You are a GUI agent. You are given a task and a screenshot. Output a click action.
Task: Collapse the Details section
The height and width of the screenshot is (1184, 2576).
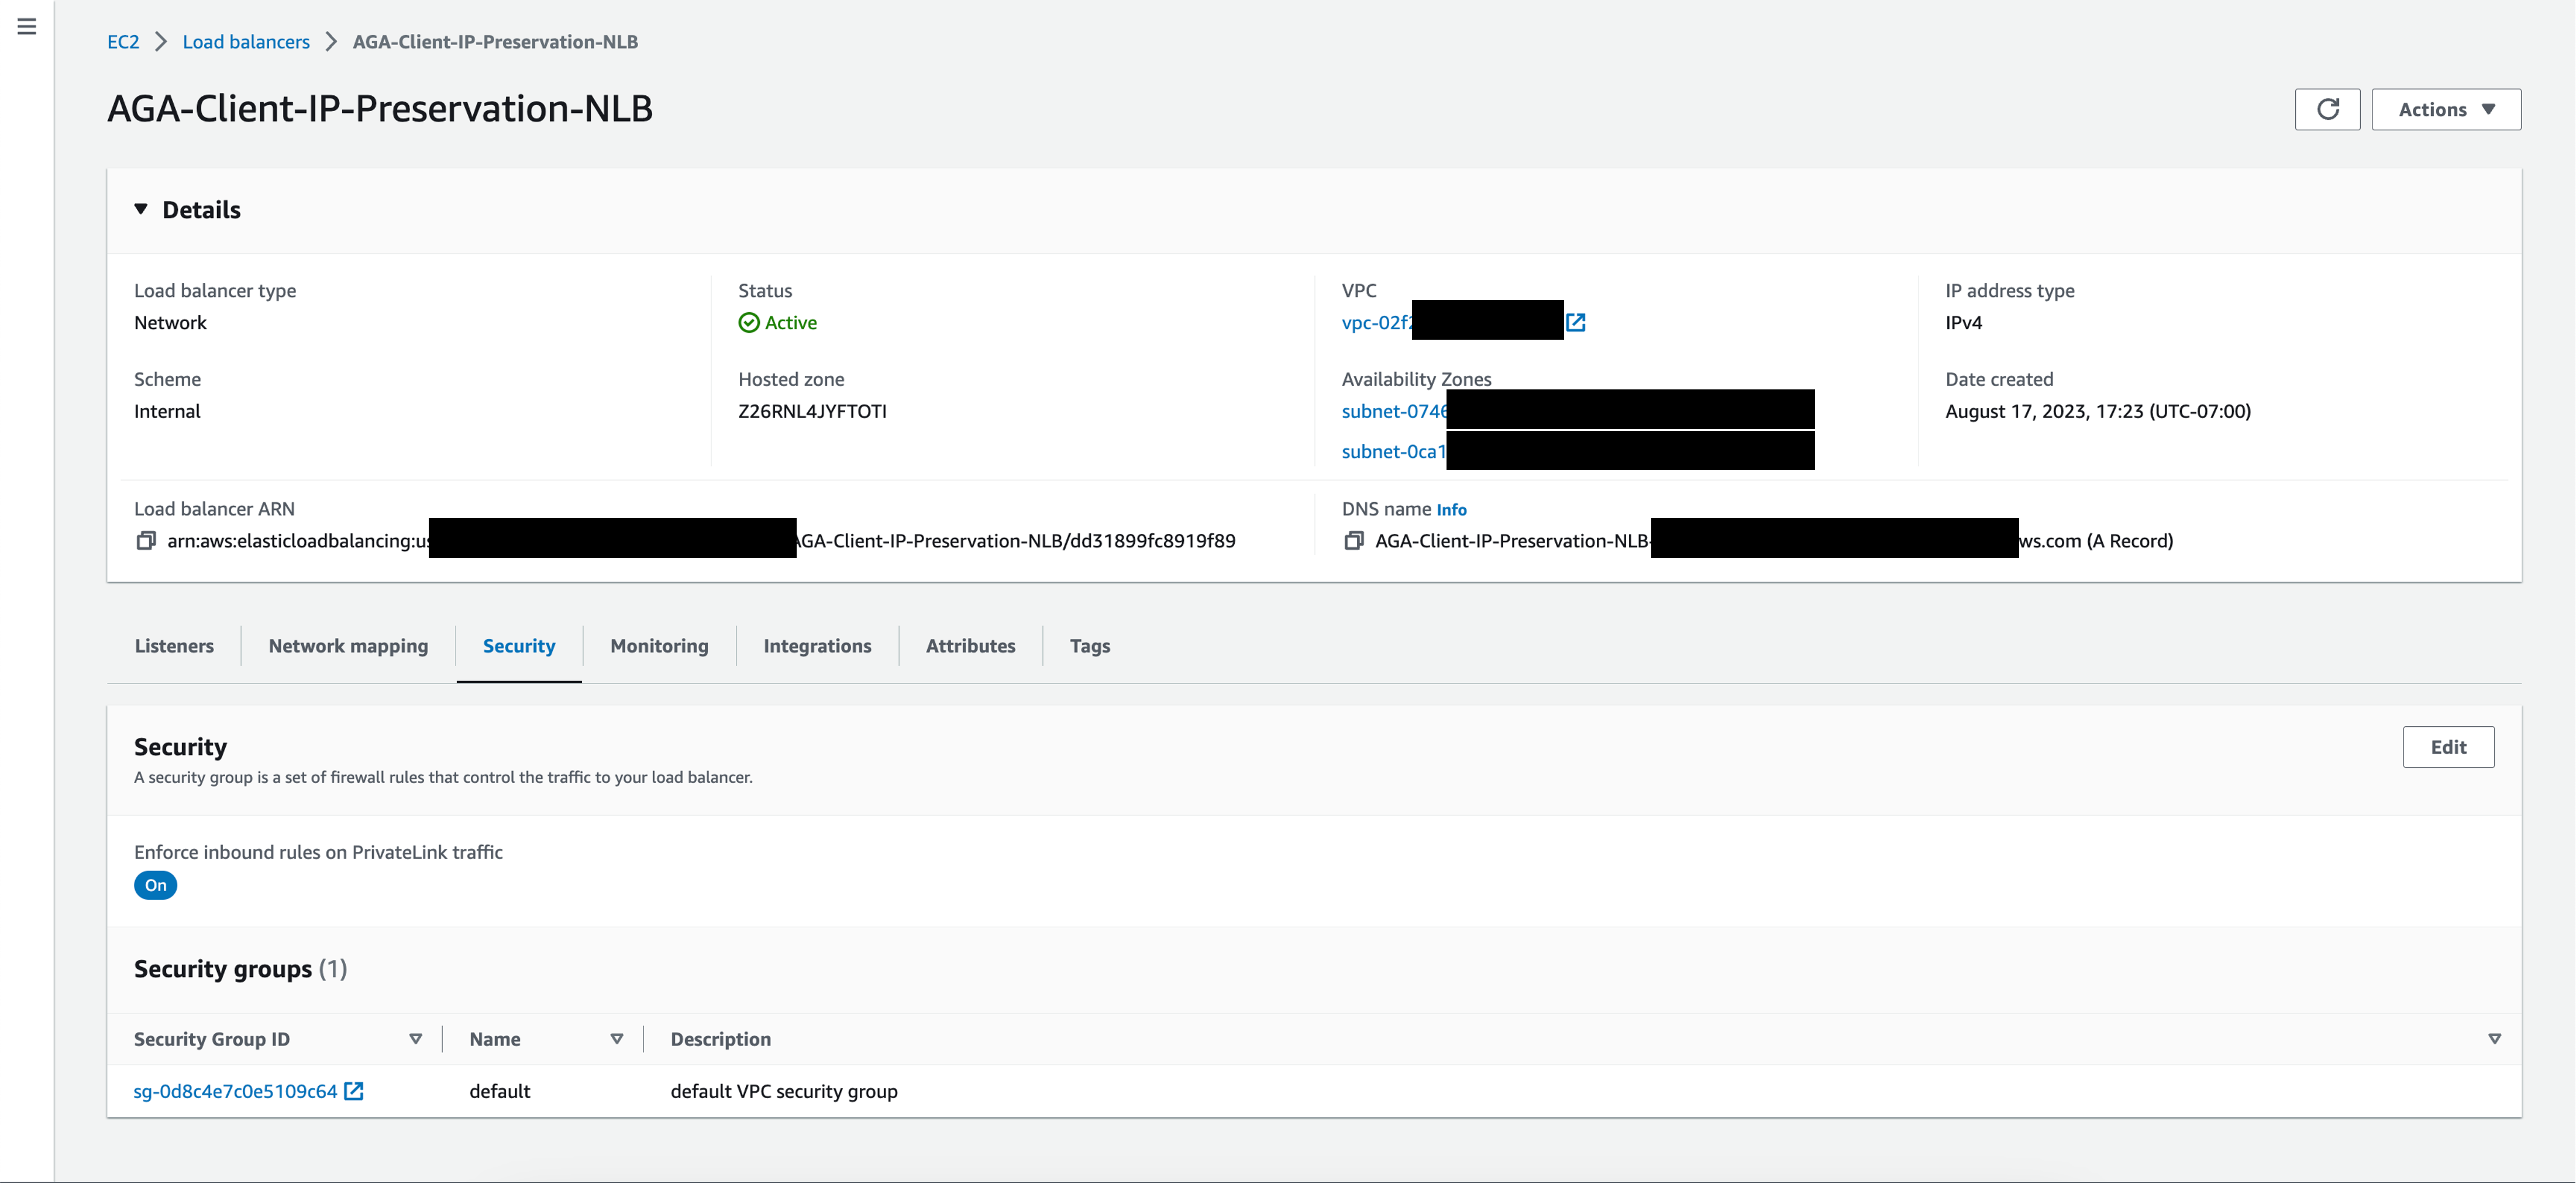pos(141,209)
